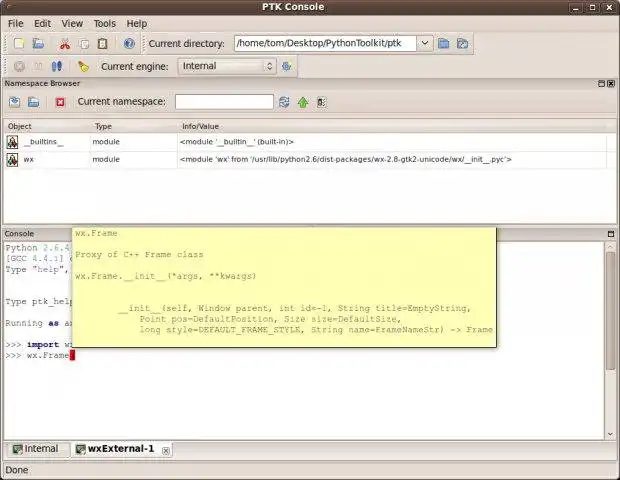Browse for directory using the folder icon
This screenshot has width=620, height=480.
click(x=444, y=43)
